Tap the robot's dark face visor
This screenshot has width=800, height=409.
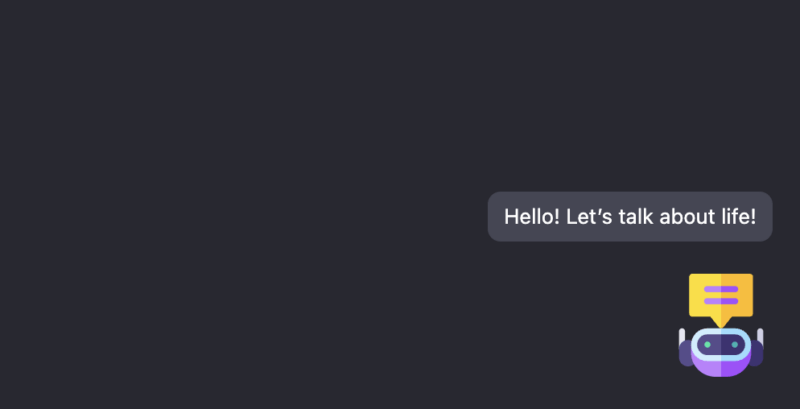pos(721,344)
